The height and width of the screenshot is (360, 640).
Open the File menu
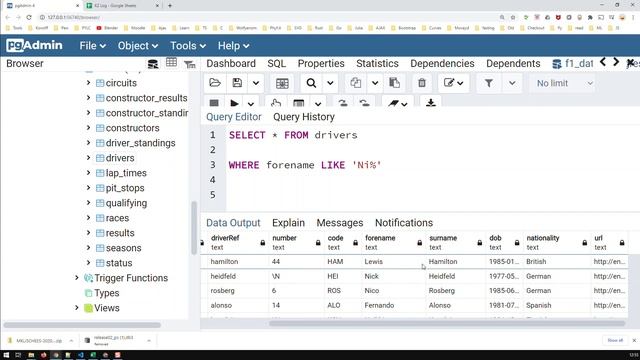92,46
